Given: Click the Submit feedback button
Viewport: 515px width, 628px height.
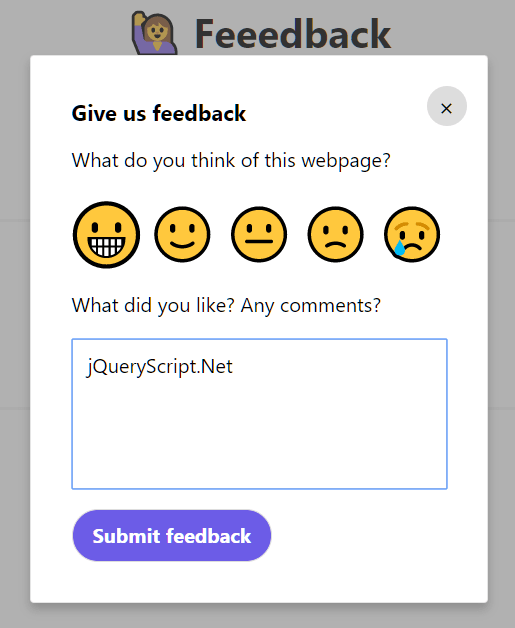Looking at the screenshot, I should tap(172, 535).
